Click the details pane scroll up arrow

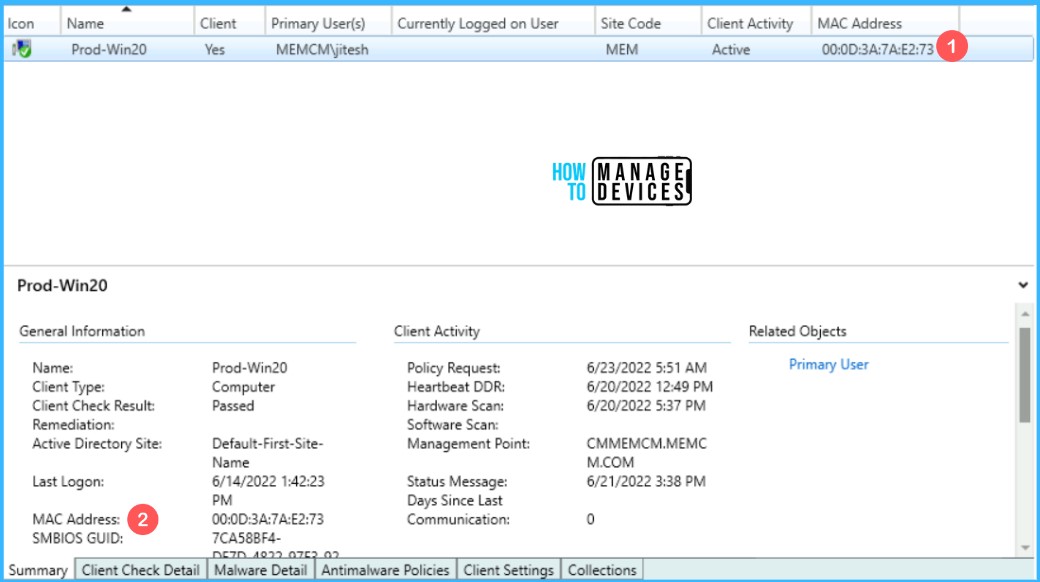[1025, 313]
